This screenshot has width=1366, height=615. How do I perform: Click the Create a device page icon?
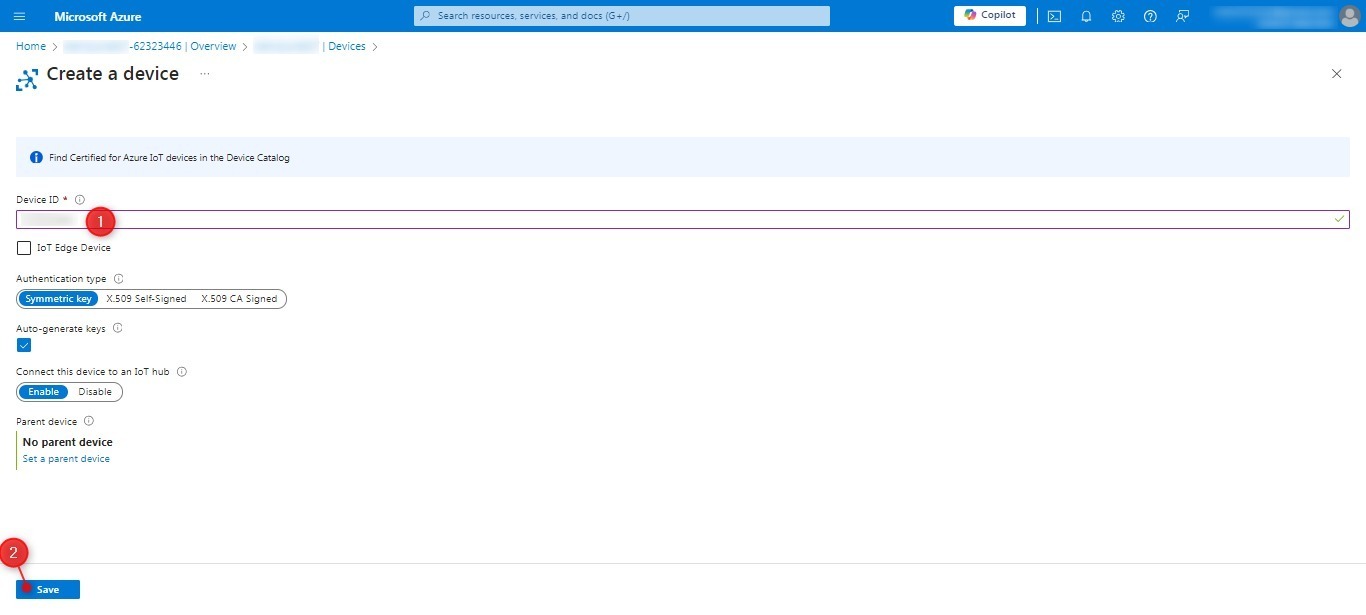[x=27, y=79]
